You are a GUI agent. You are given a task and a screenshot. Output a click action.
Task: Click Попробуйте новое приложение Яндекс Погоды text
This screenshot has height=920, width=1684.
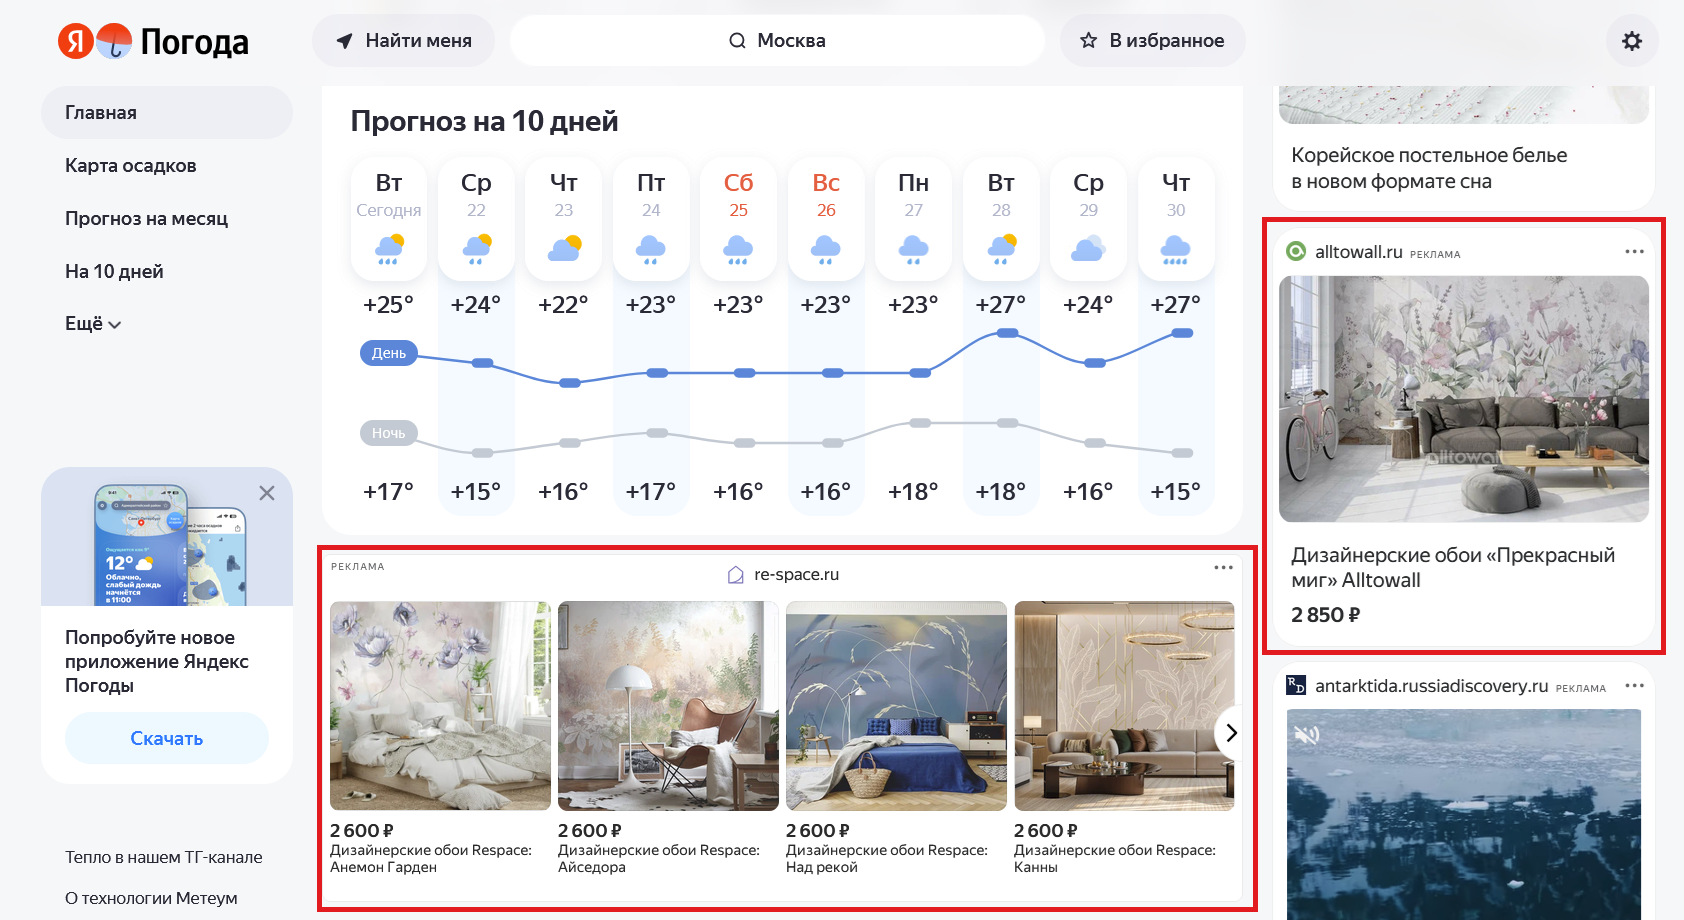157,661
